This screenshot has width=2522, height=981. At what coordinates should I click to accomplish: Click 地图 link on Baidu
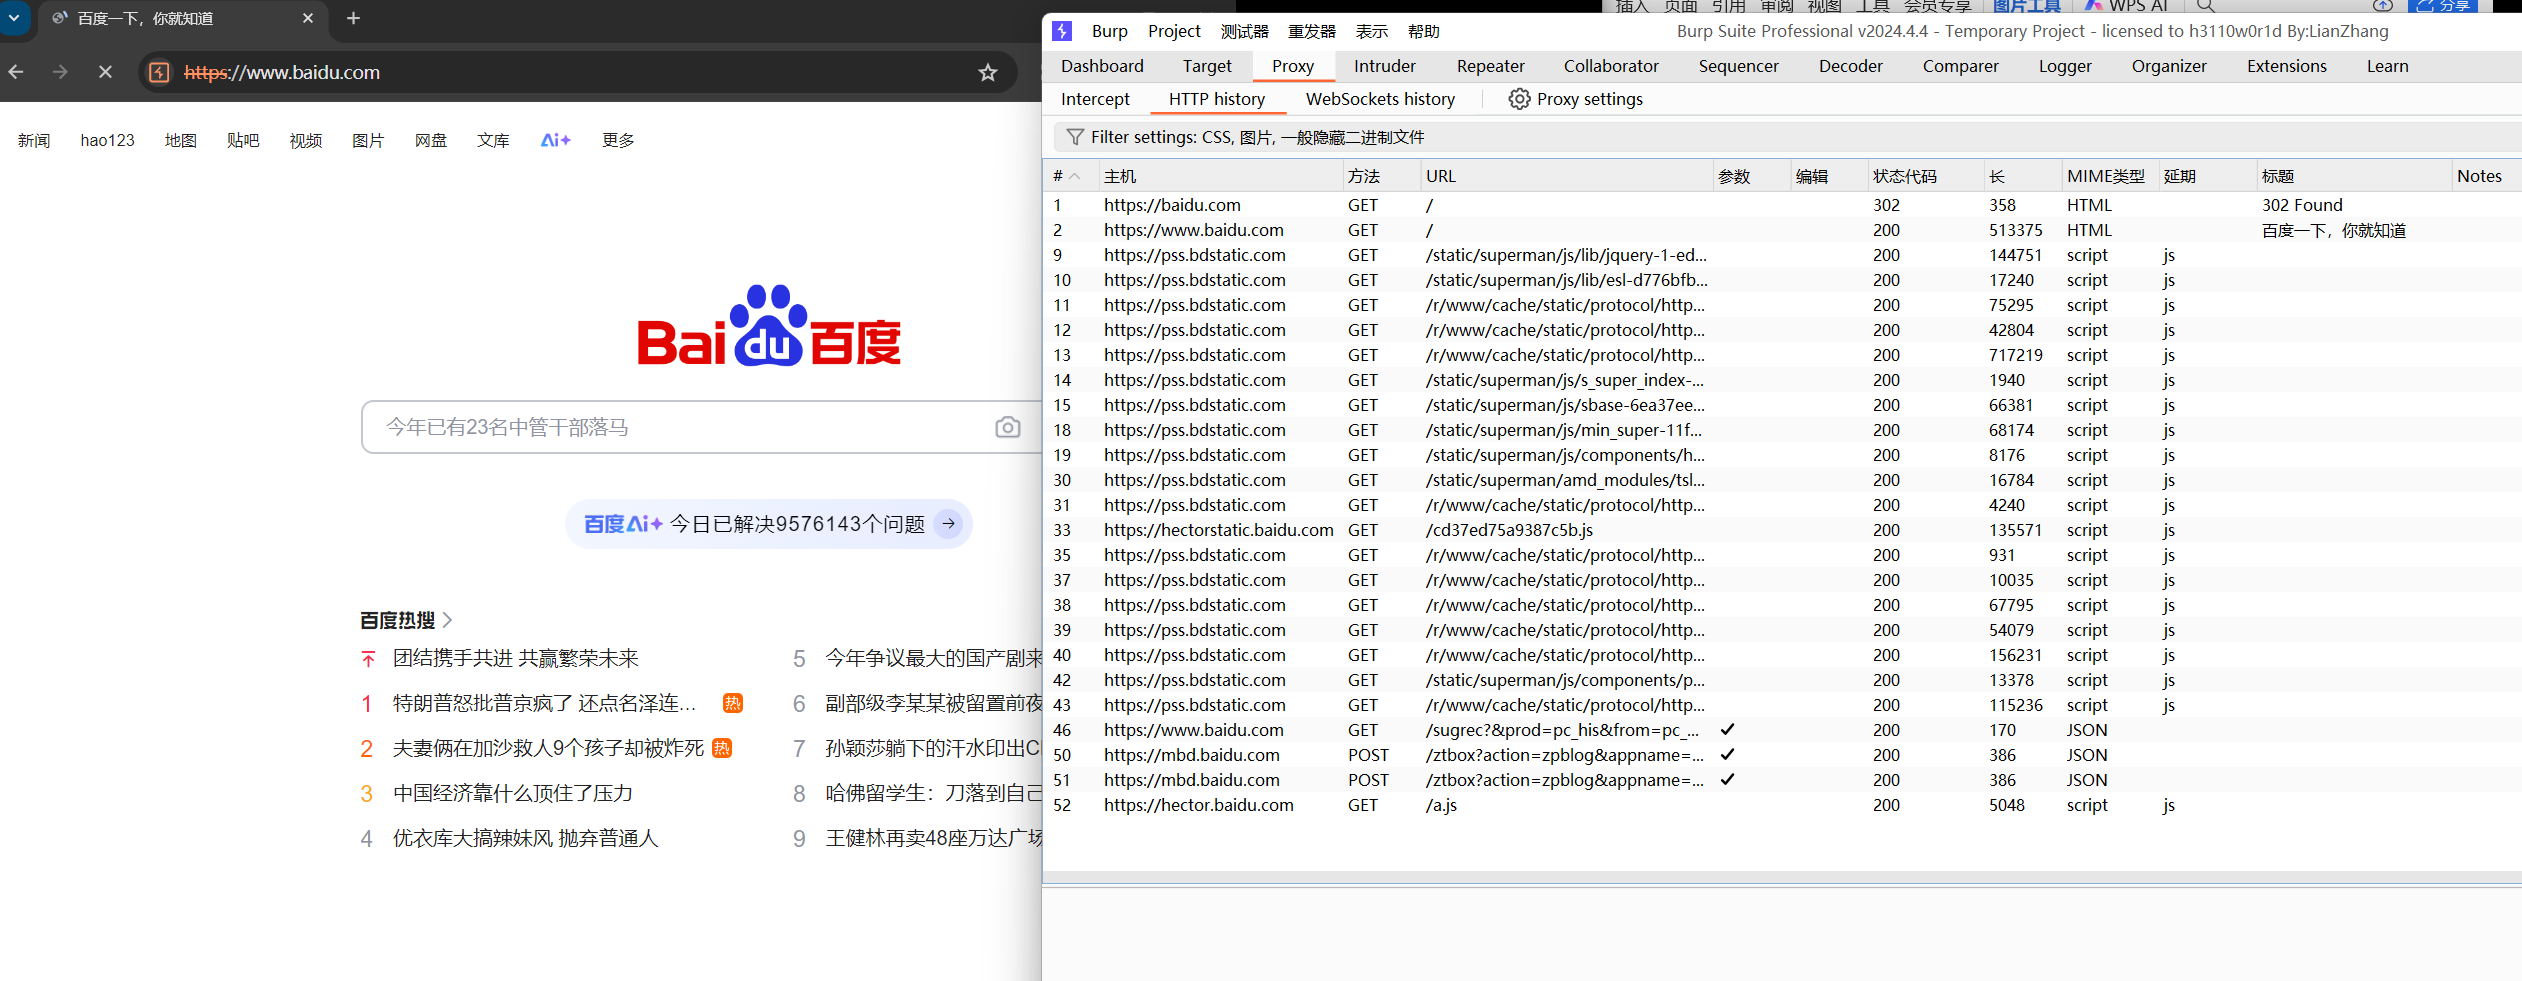(180, 140)
